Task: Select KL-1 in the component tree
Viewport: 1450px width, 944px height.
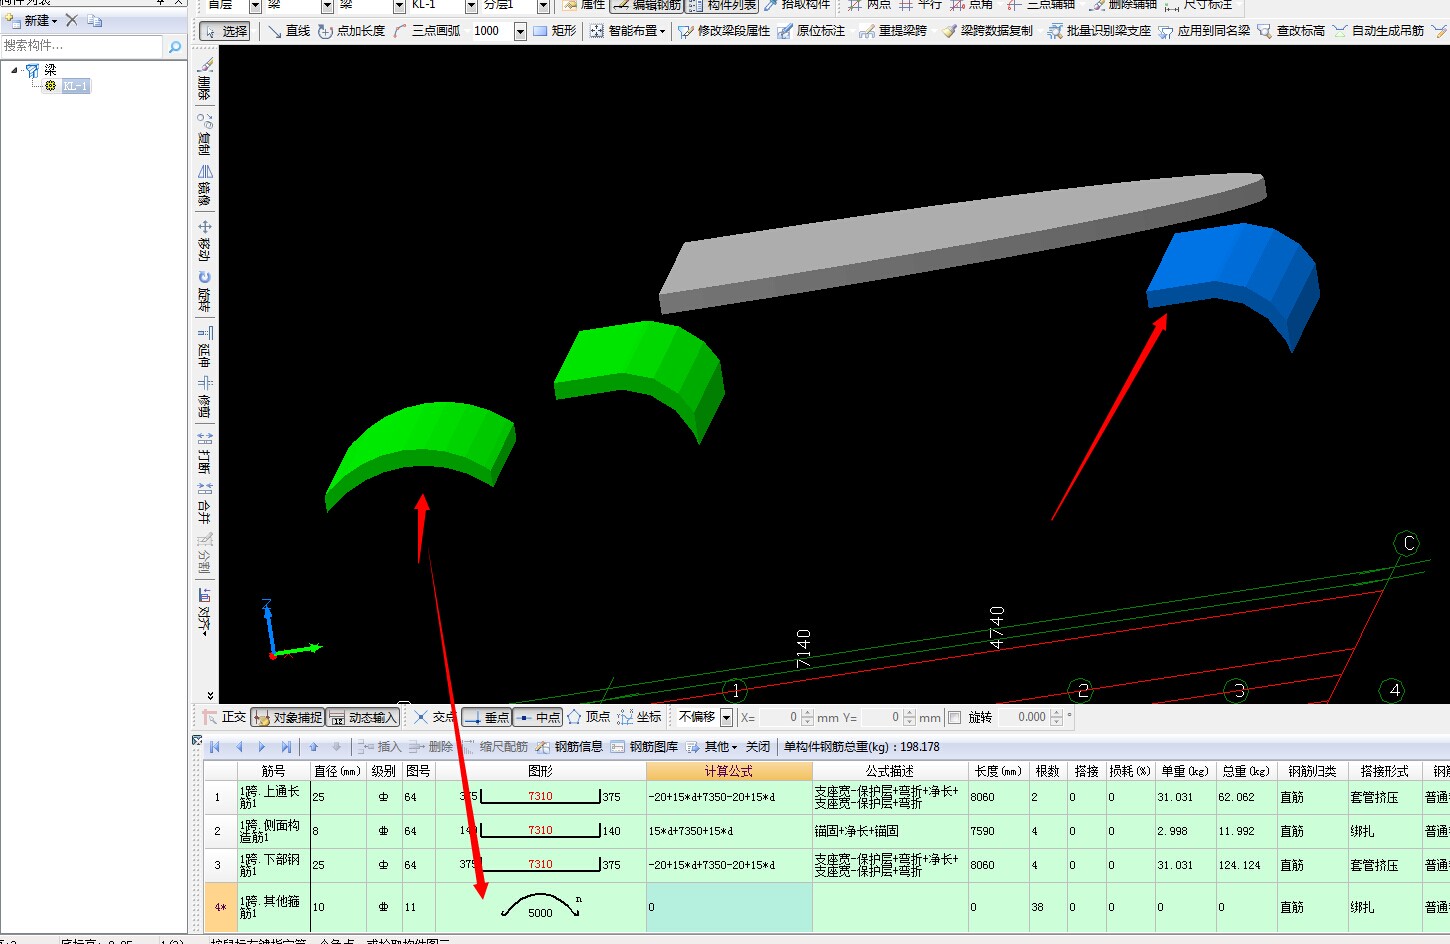Action: (75, 86)
